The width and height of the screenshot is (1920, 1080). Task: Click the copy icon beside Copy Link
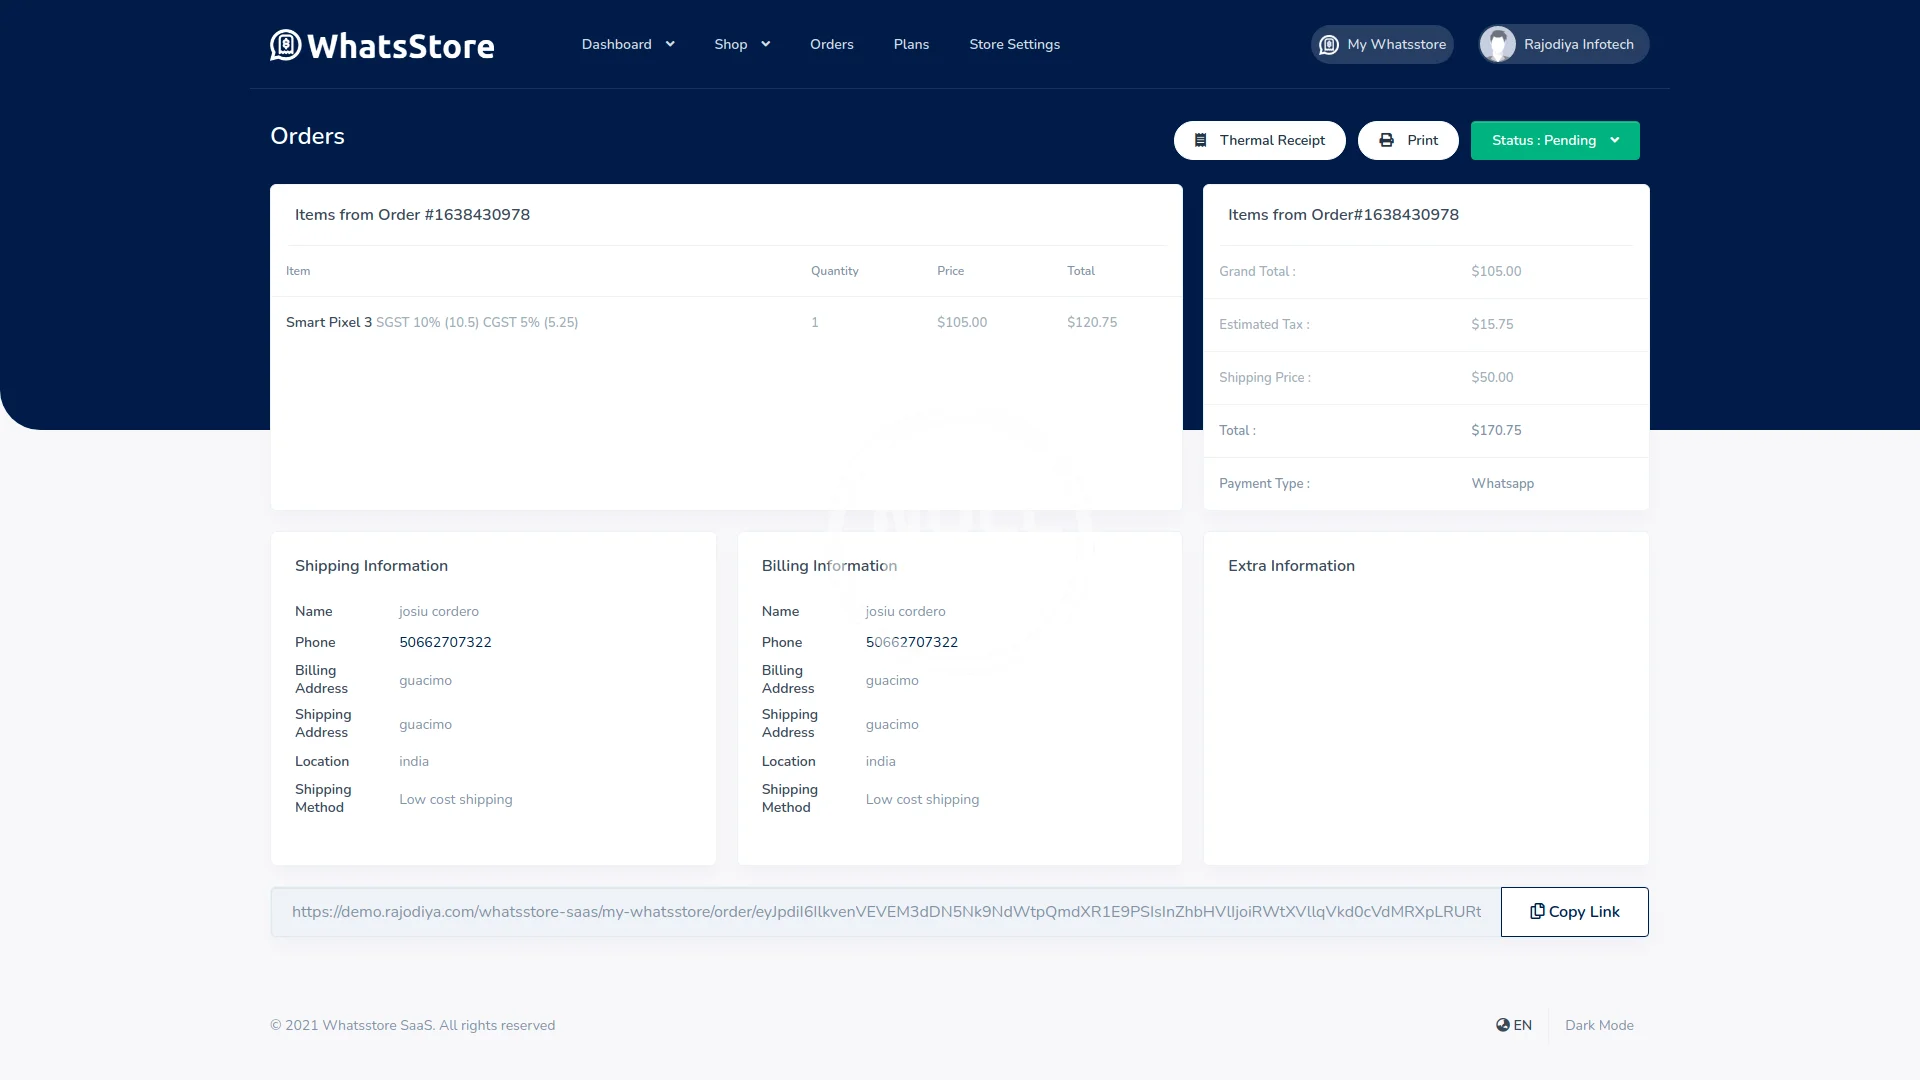tap(1537, 911)
